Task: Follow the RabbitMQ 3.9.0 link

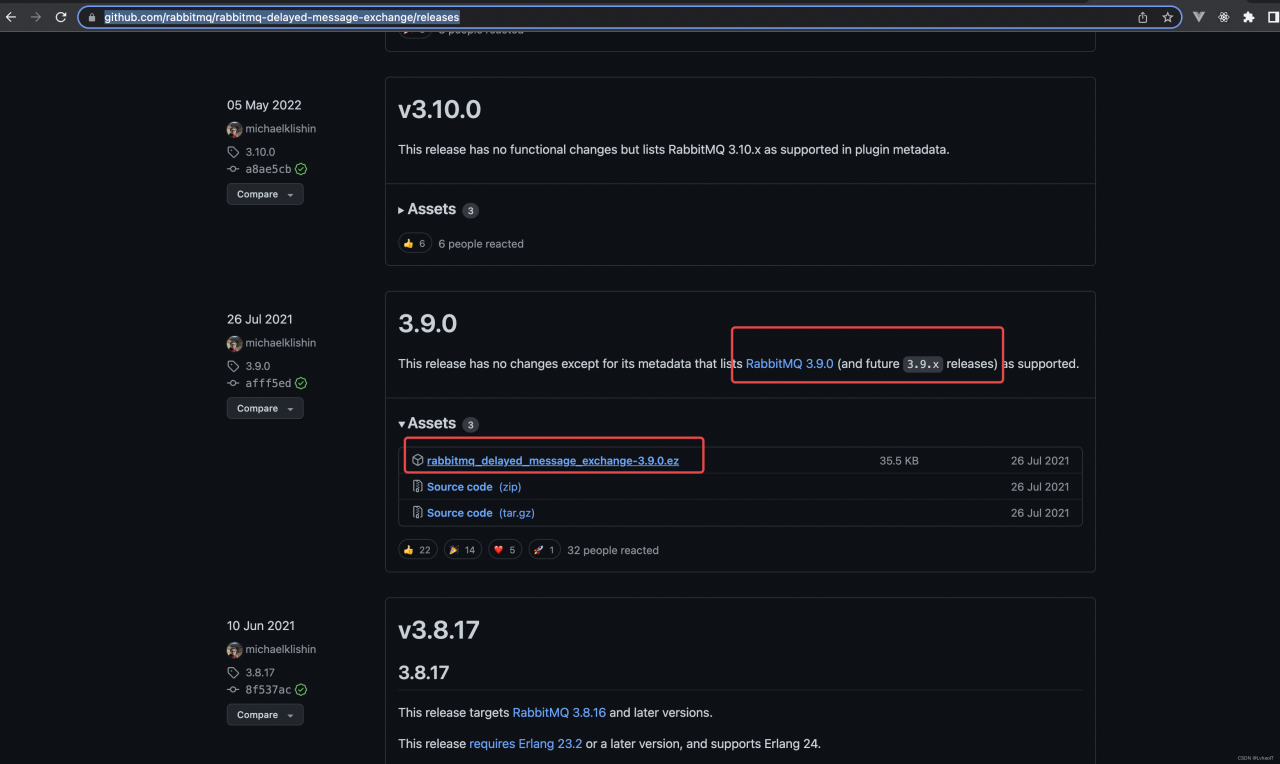Action: pos(789,364)
